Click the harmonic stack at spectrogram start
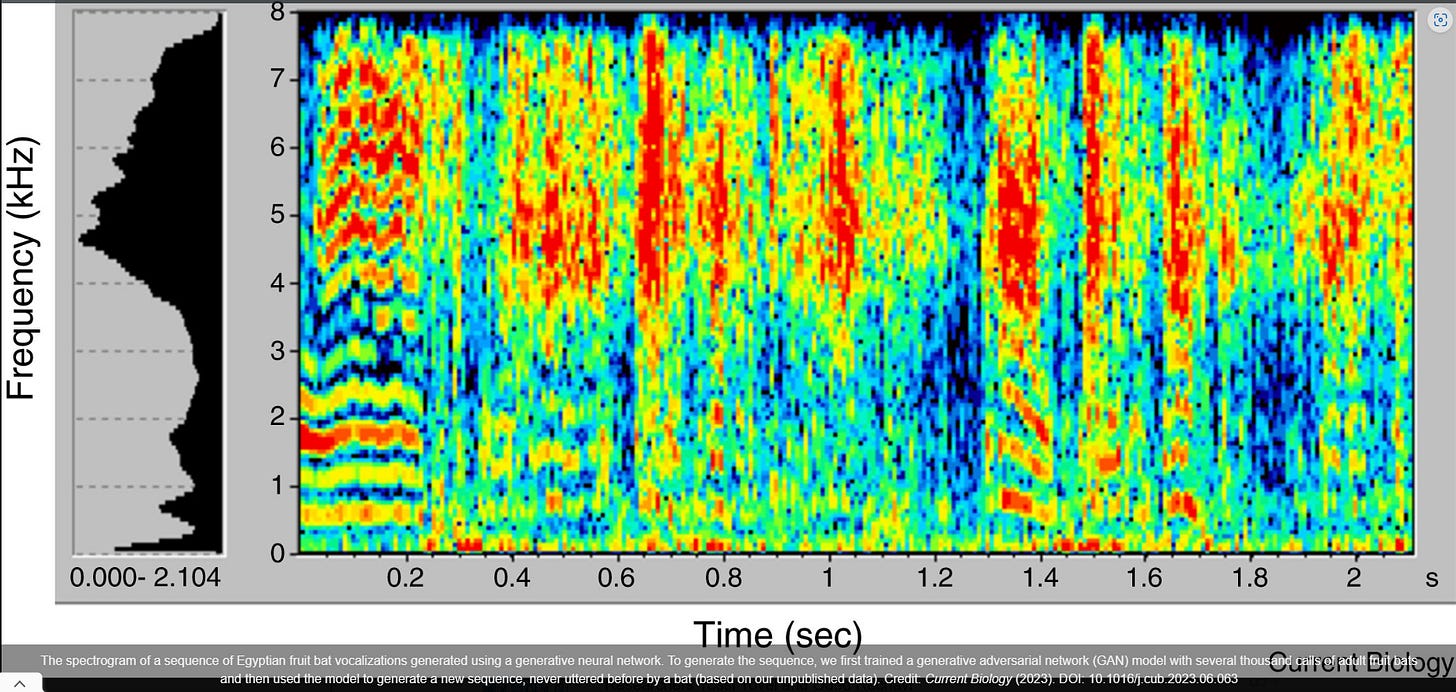 point(360,285)
